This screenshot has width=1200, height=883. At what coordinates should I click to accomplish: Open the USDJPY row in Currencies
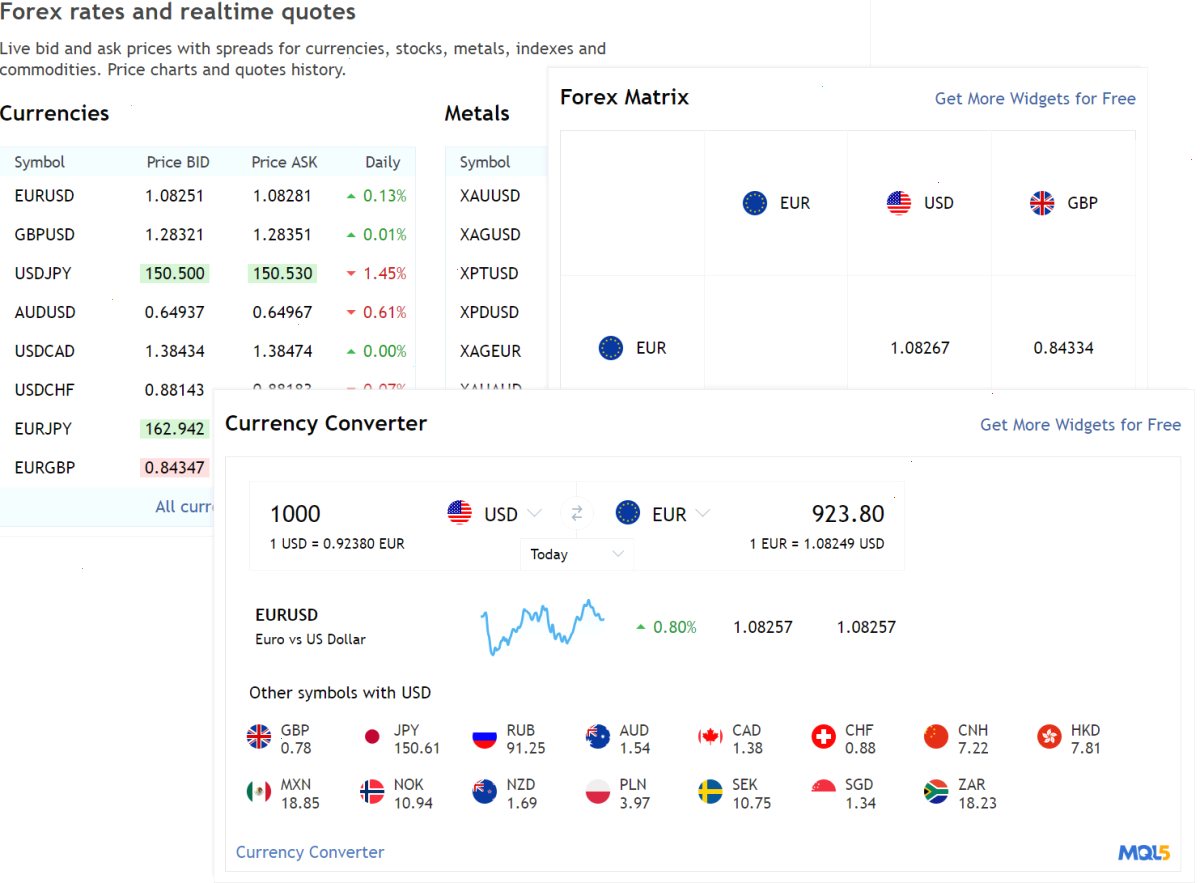click(208, 273)
